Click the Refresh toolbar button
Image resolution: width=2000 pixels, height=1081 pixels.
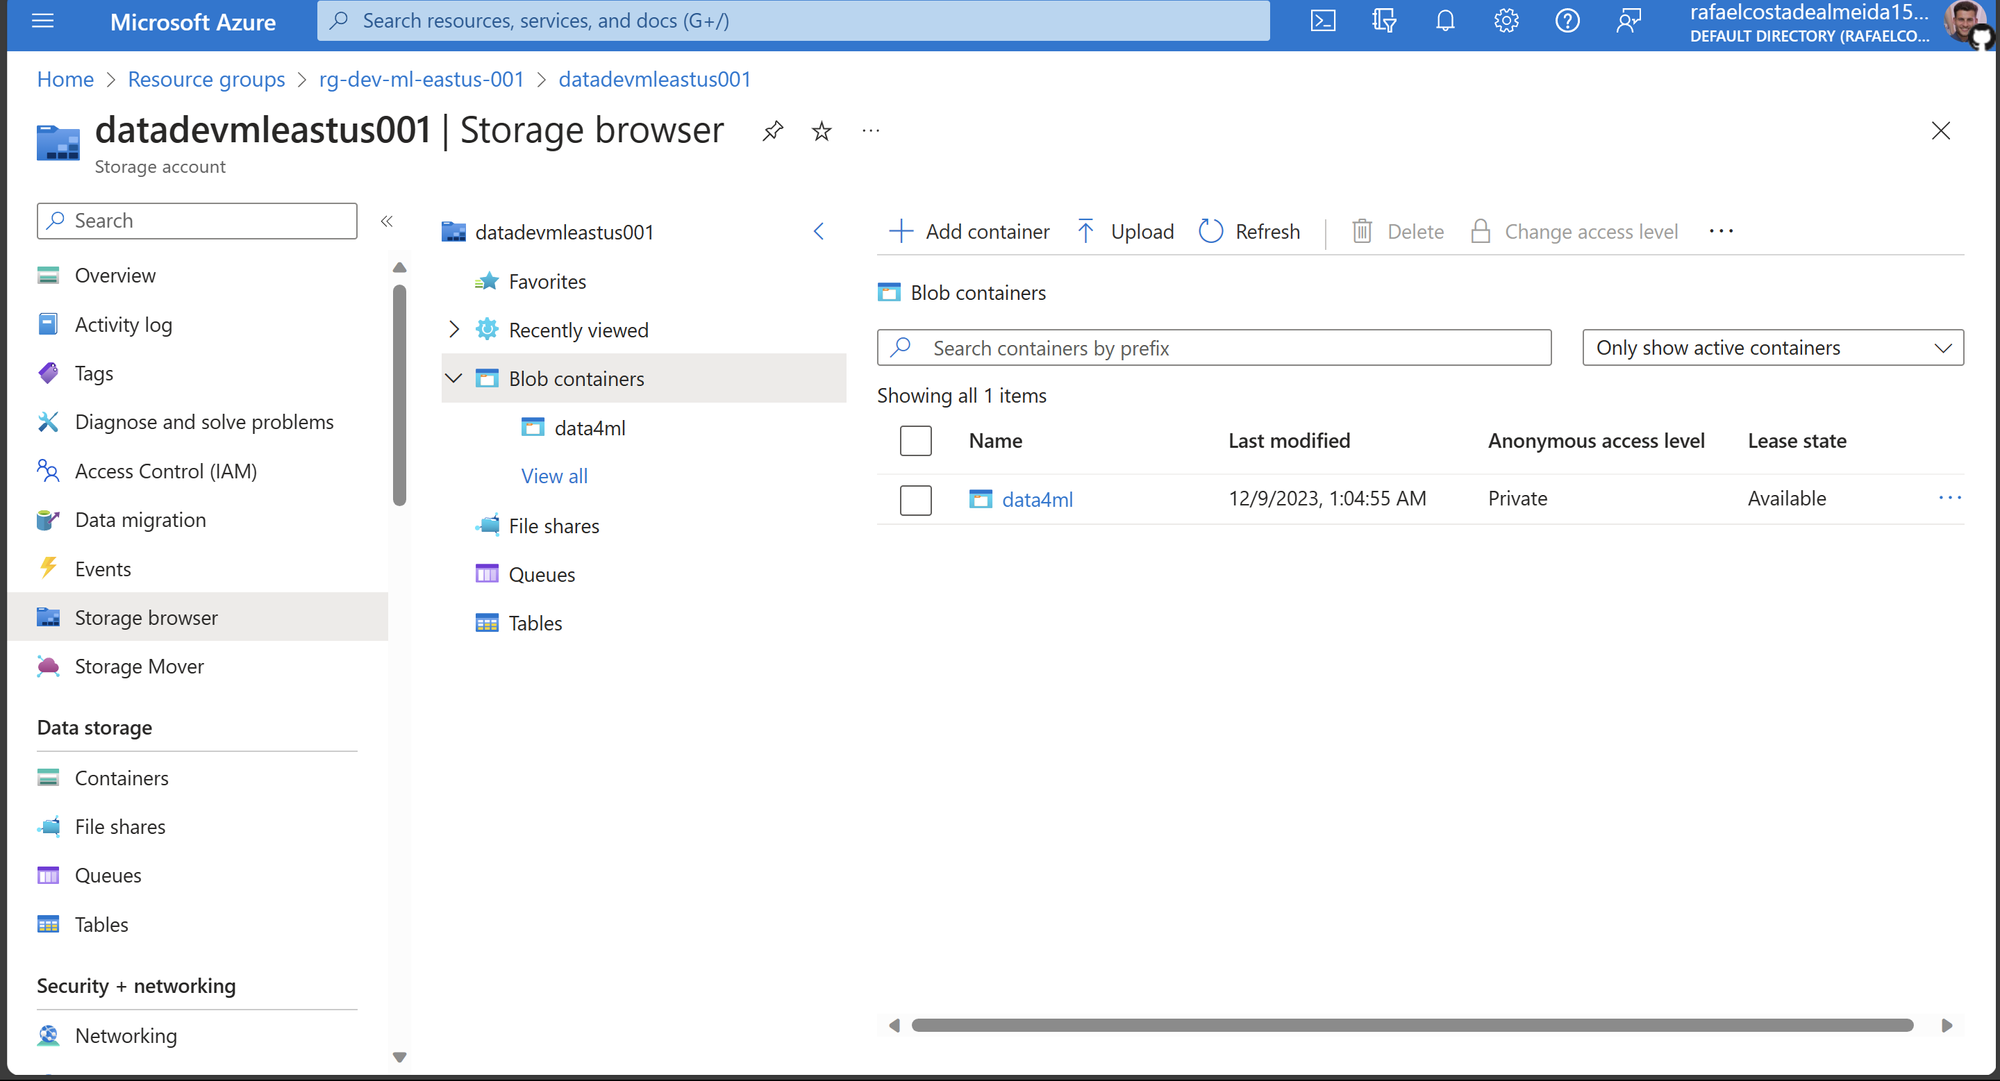tap(1249, 232)
